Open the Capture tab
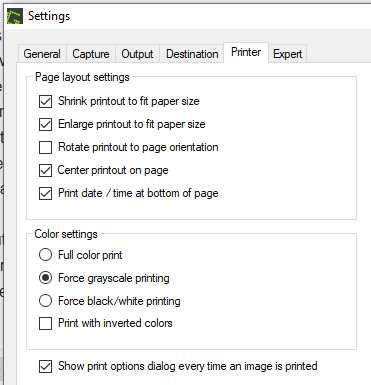The height and width of the screenshot is (385, 371). pyautogui.click(x=91, y=54)
